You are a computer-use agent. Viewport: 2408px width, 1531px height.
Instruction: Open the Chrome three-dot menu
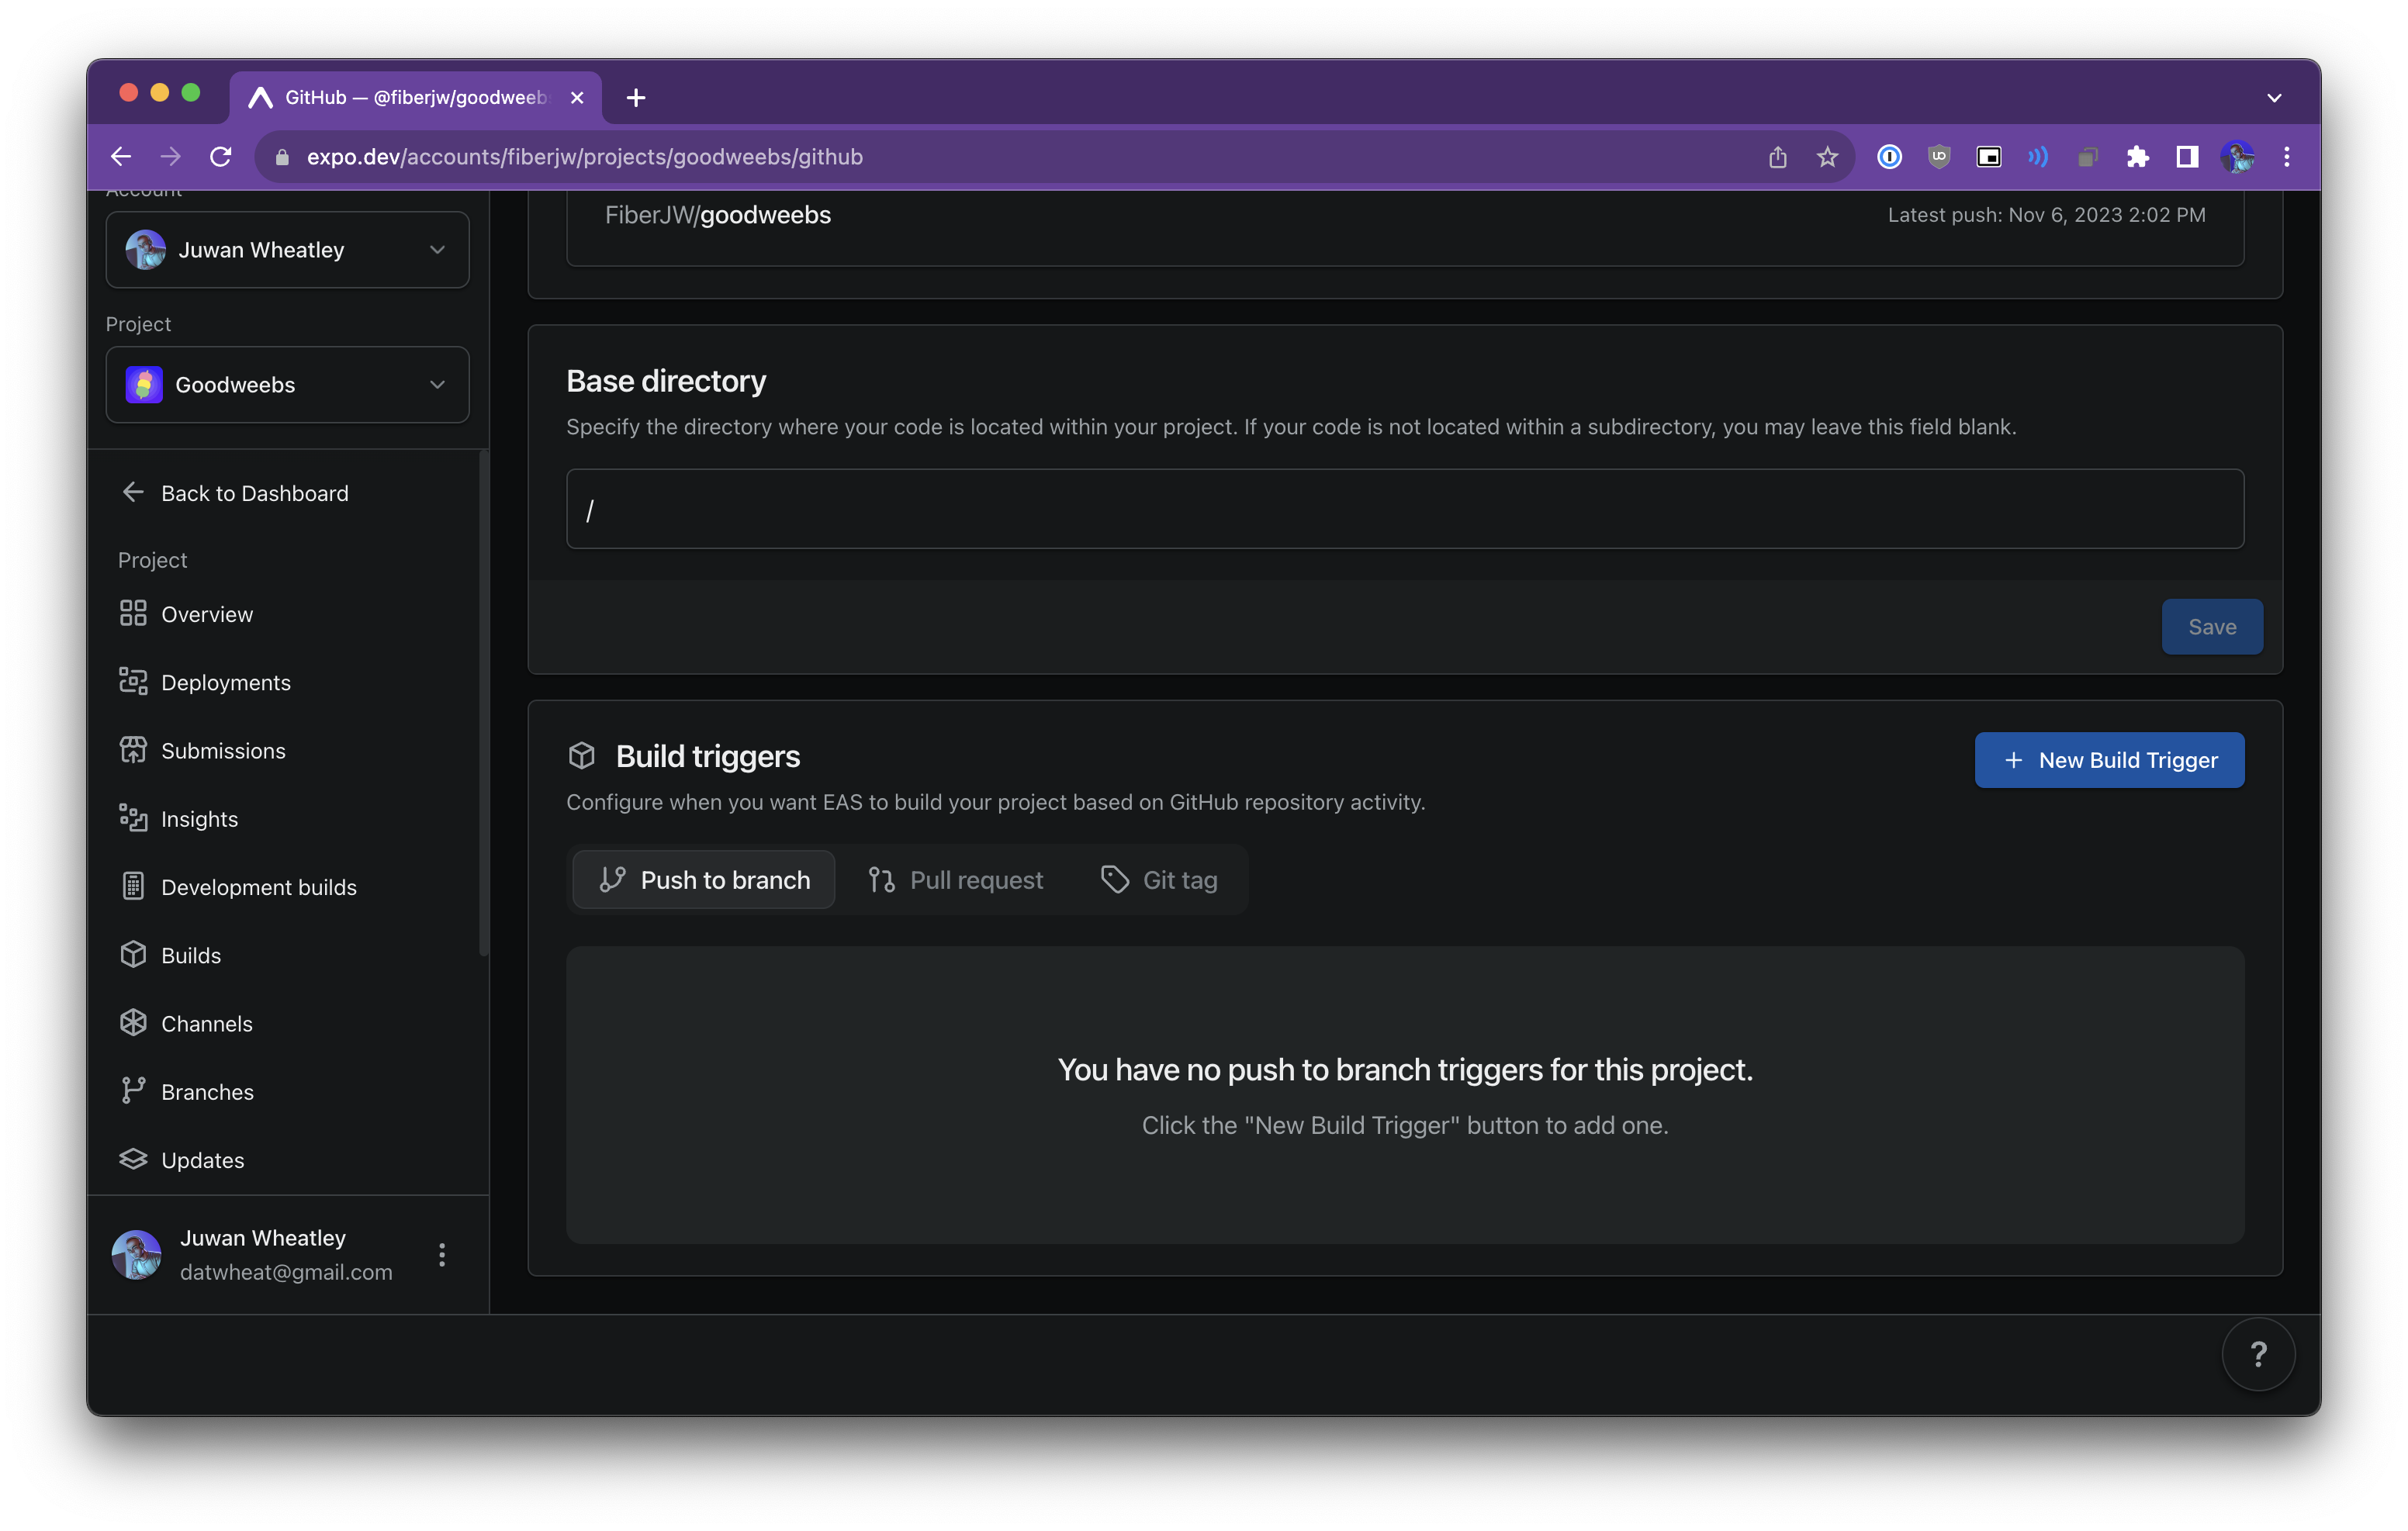coord(2287,157)
